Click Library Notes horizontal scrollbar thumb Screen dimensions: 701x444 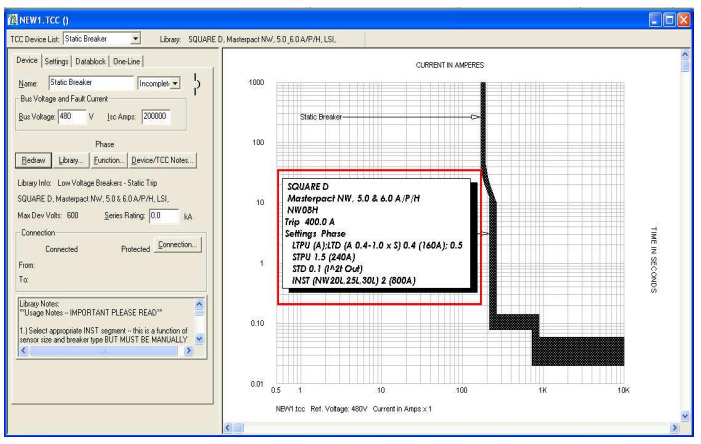click(x=104, y=351)
